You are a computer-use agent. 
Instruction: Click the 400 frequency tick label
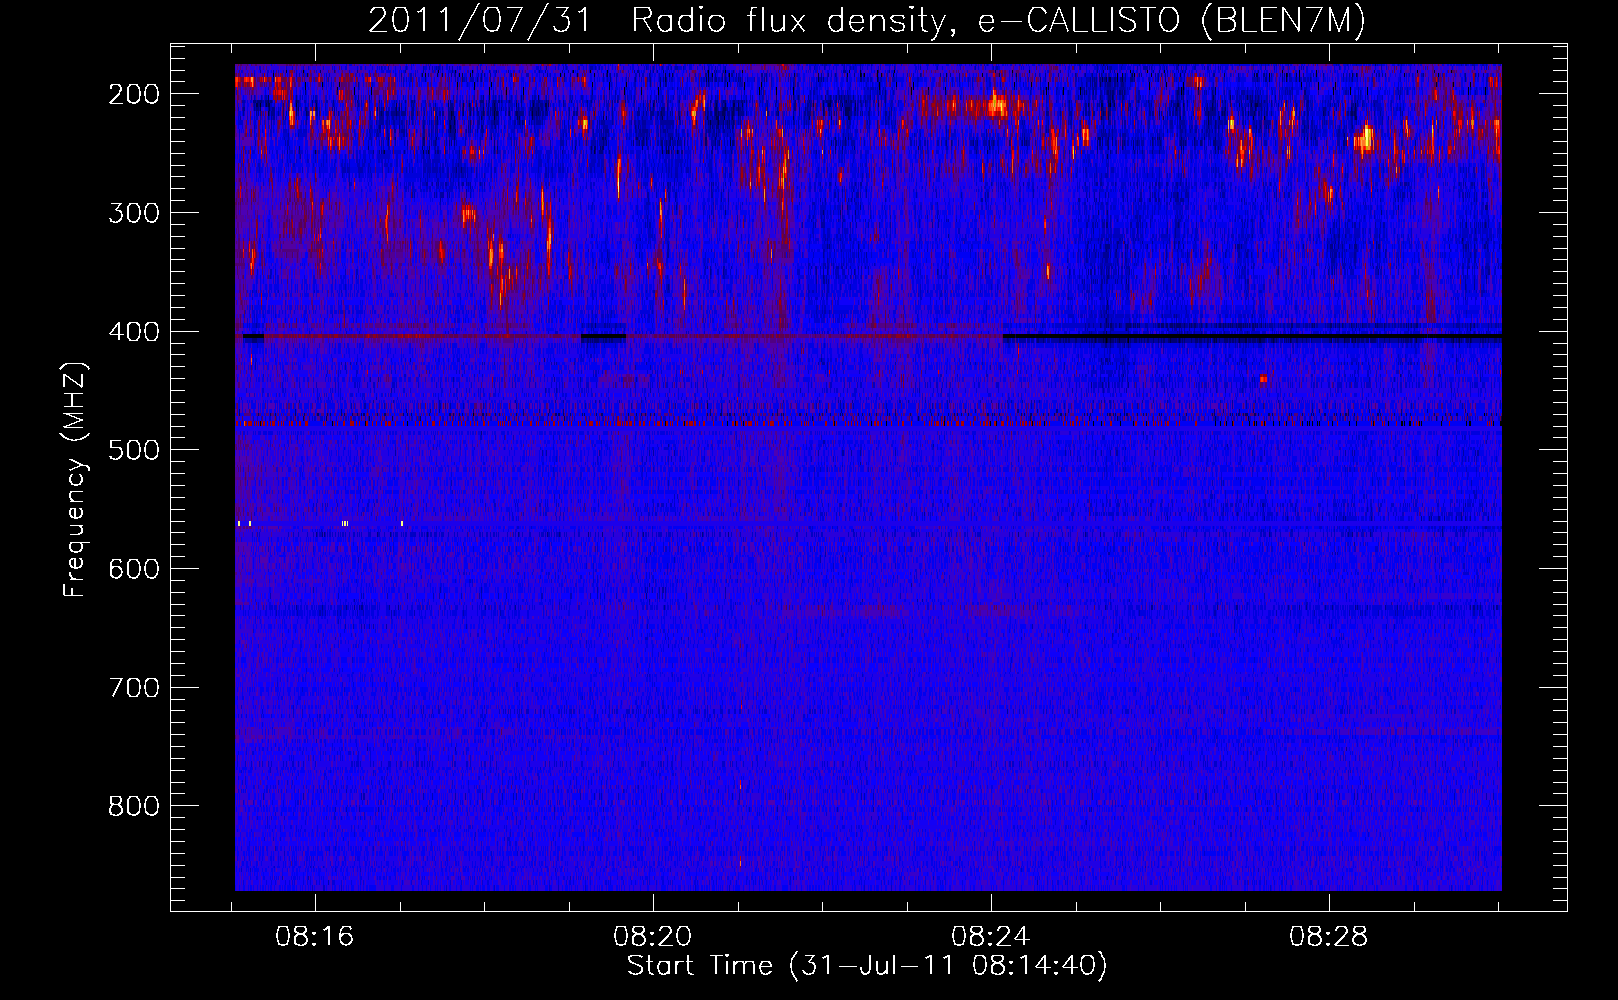[x=134, y=332]
